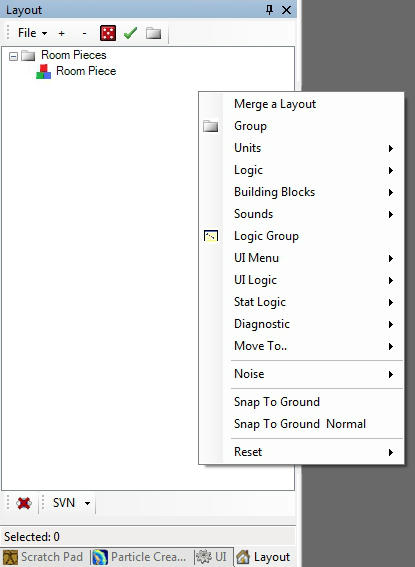Switch to the Scratch Pad tab

point(44,557)
